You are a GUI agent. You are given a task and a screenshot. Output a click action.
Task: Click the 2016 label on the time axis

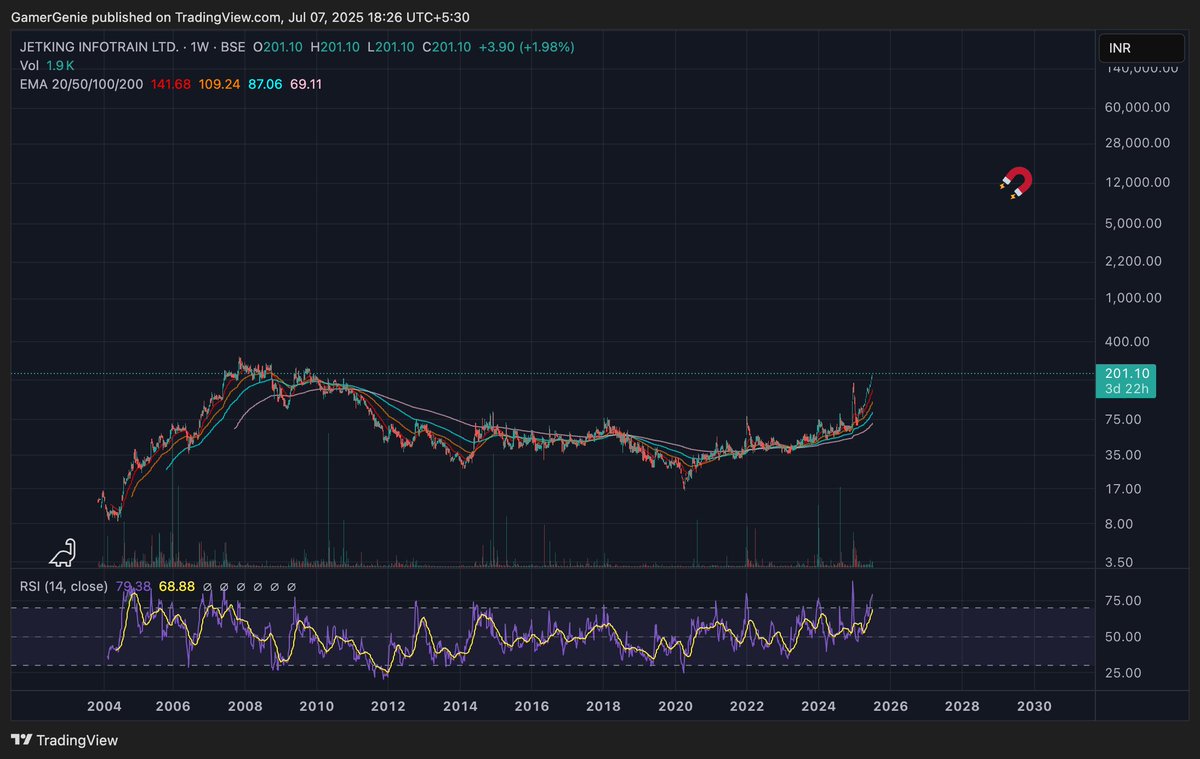click(x=532, y=706)
